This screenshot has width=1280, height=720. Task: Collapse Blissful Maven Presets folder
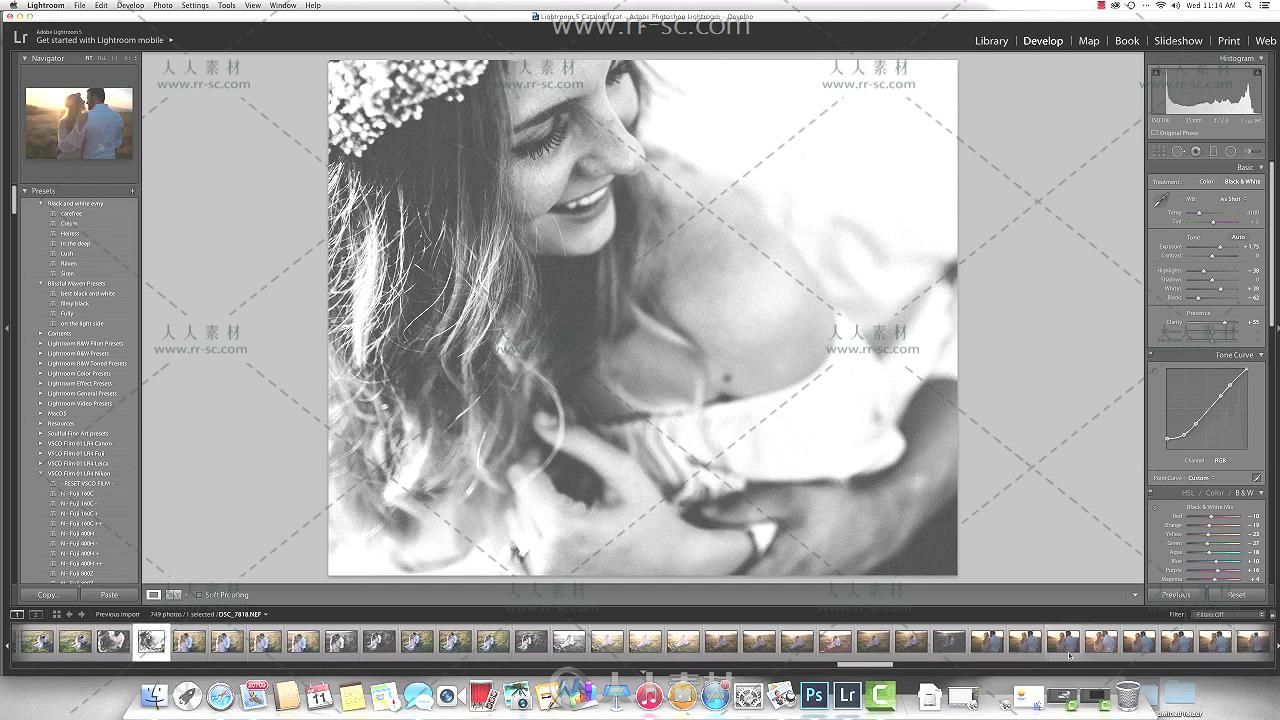pos(41,283)
